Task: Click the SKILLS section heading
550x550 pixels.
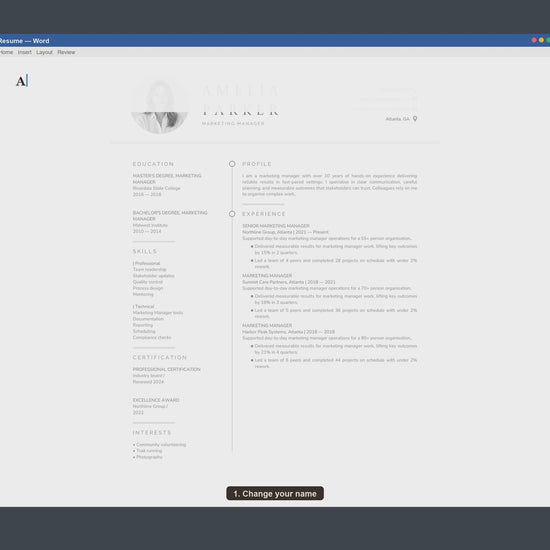Action: pos(145,251)
